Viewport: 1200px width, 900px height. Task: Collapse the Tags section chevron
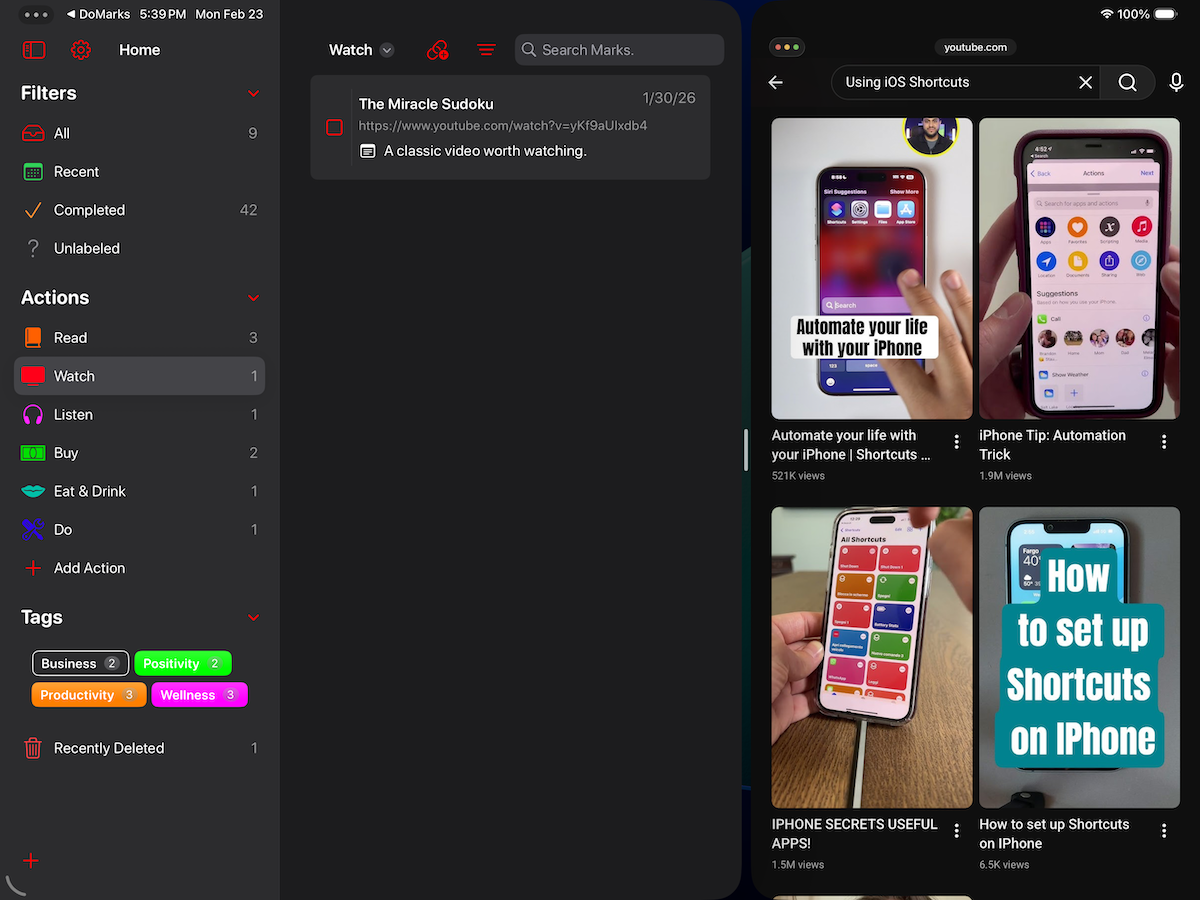tap(253, 618)
